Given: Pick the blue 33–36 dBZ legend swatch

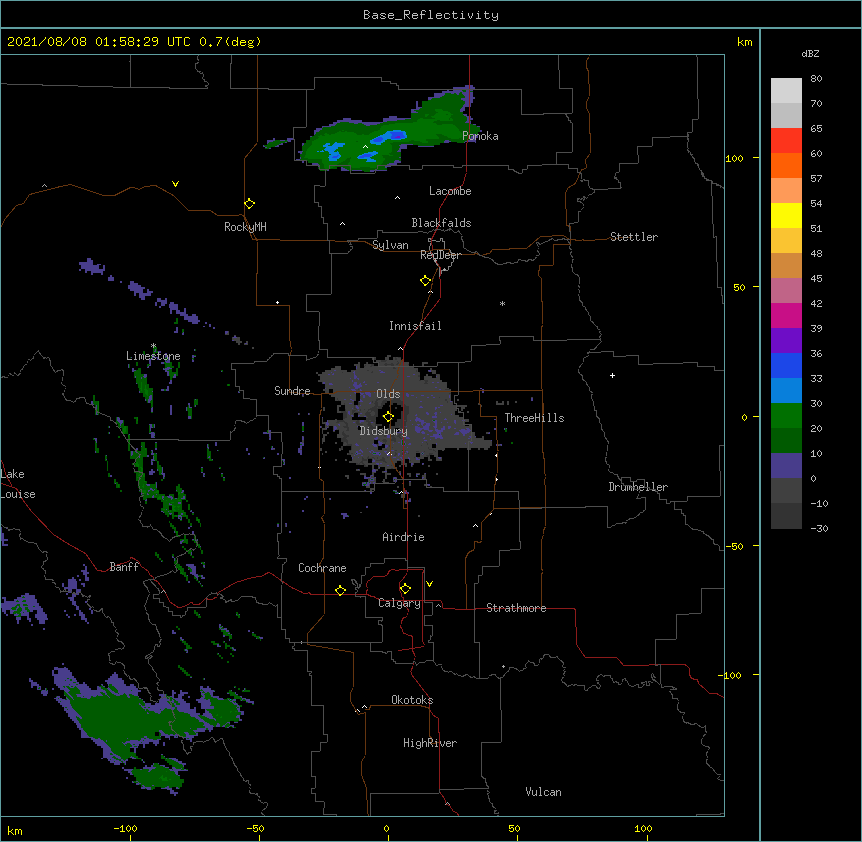Looking at the screenshot, I should point(786,365).
